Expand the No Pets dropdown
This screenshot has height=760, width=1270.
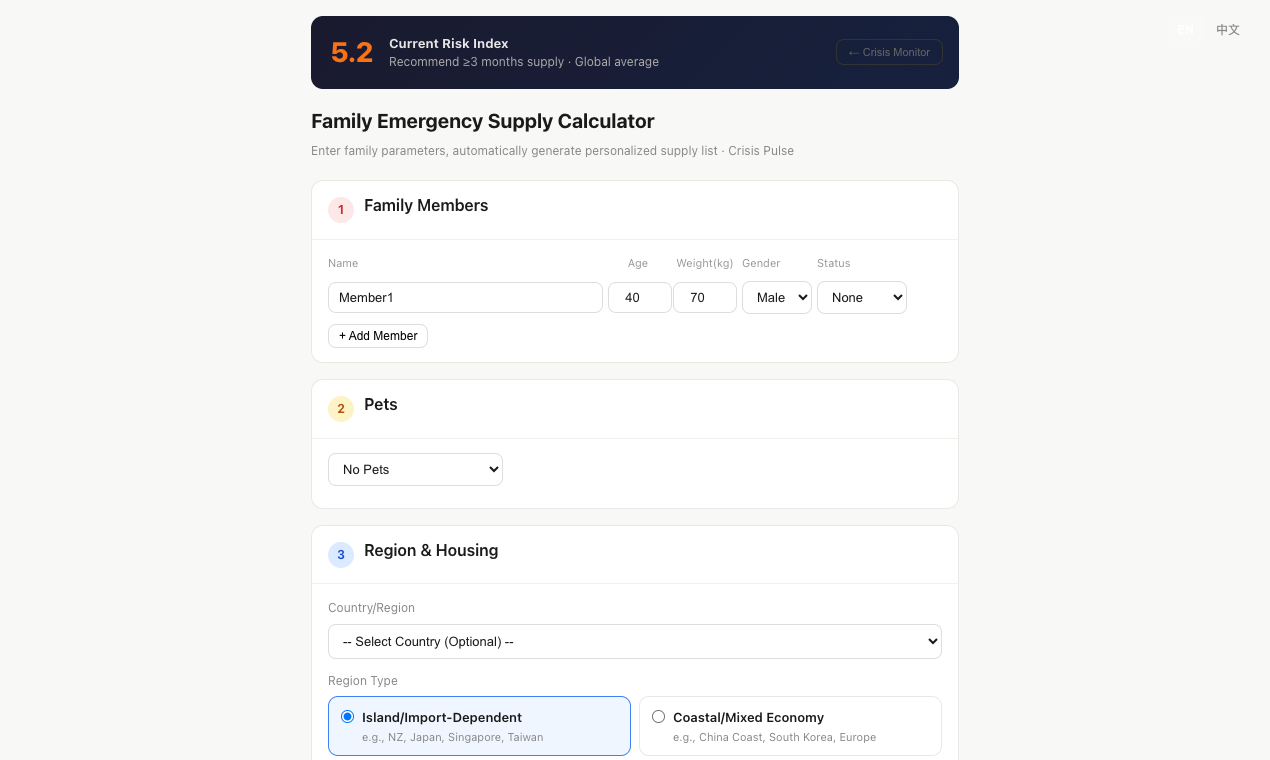coord(415,470)
